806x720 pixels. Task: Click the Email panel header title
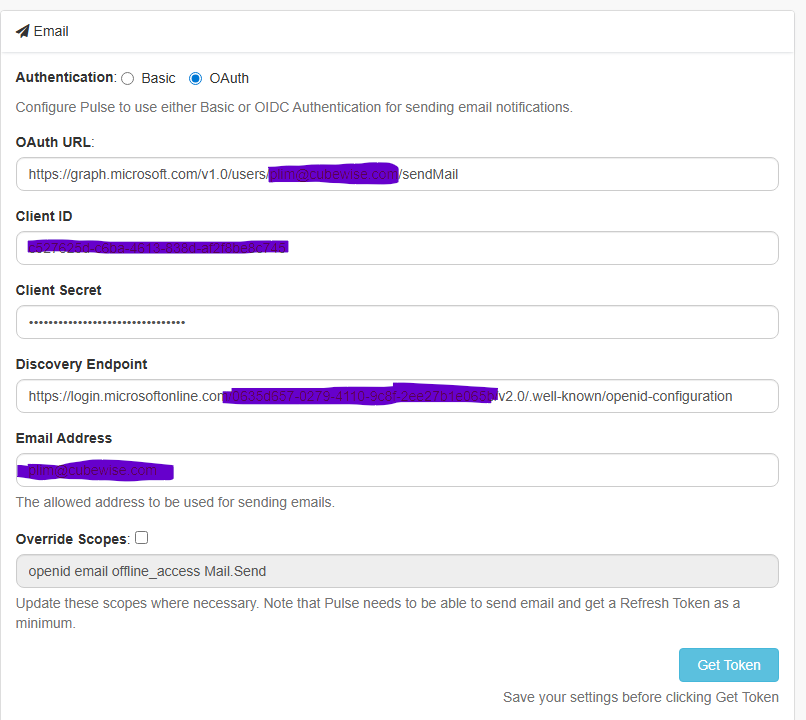pyautogui.click(x=51, y=31)
